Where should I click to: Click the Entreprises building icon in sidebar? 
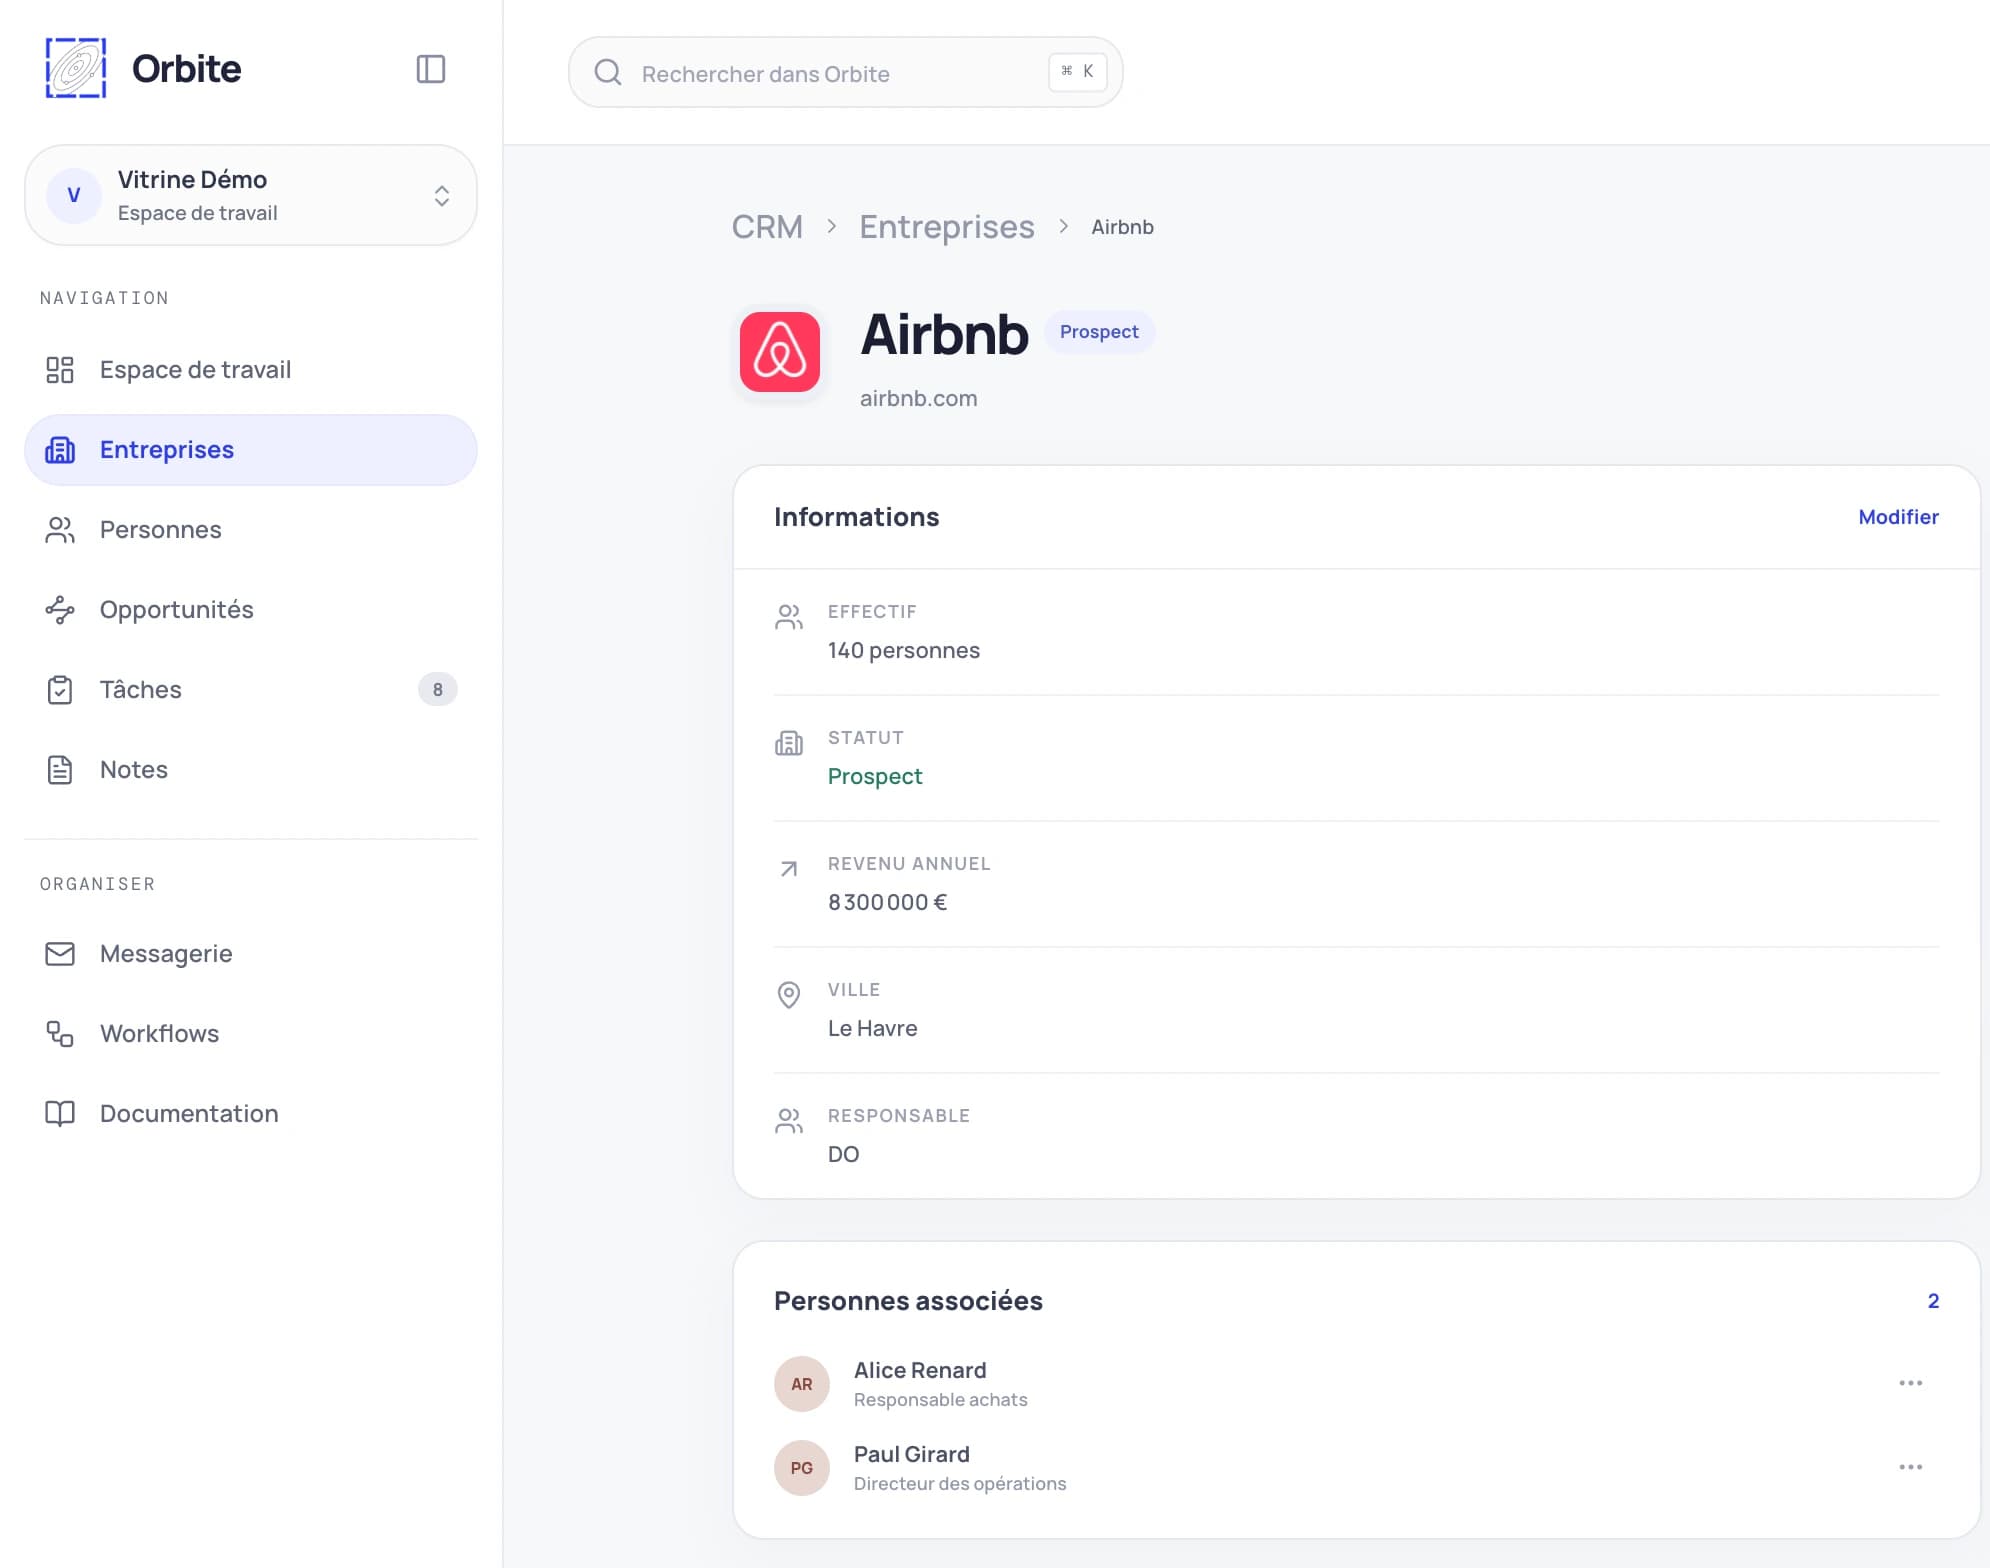[x=60, y=450]
